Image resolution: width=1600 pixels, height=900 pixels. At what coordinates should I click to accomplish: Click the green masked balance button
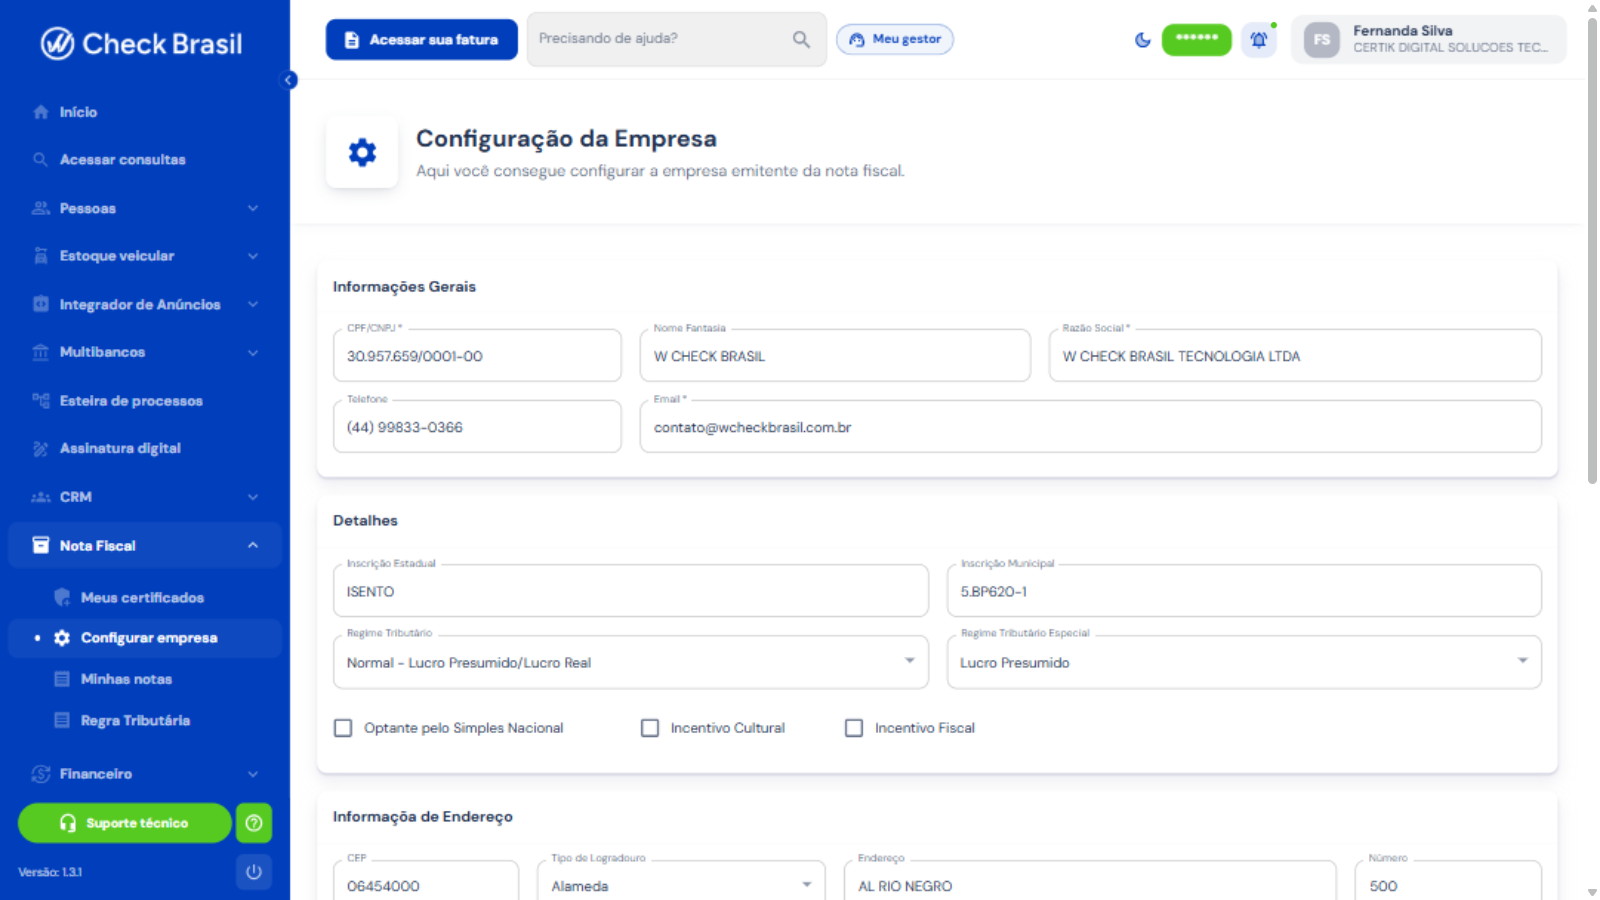(x=1197, y=40)
